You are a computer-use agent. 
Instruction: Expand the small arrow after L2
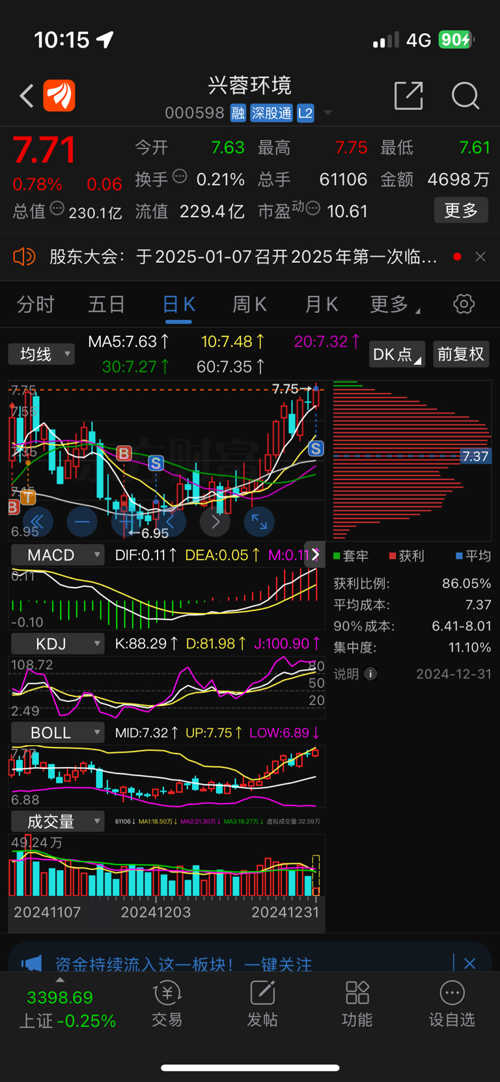point(328,114)
